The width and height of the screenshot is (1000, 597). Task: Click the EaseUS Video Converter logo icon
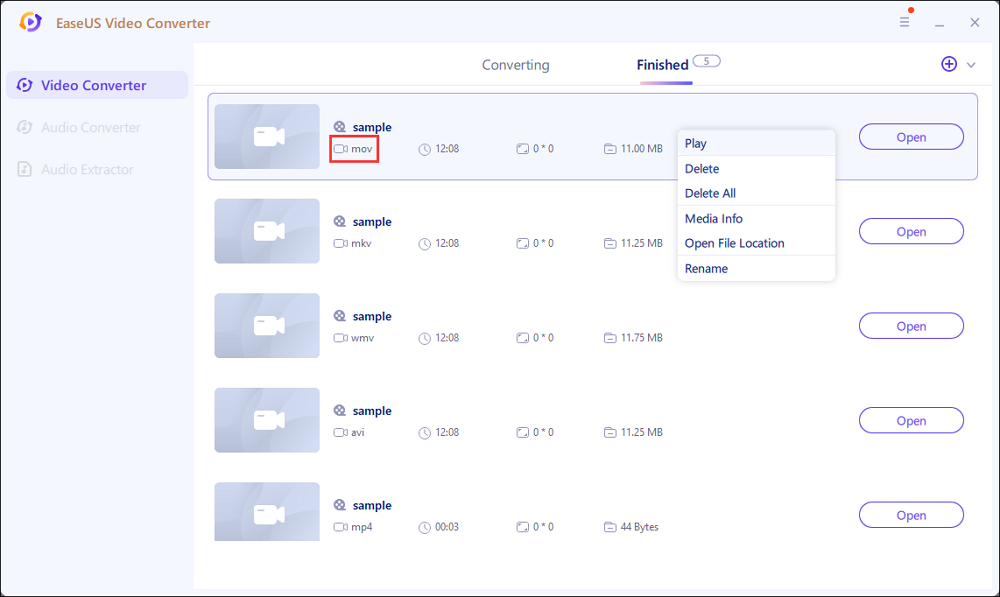pos(31,22)
